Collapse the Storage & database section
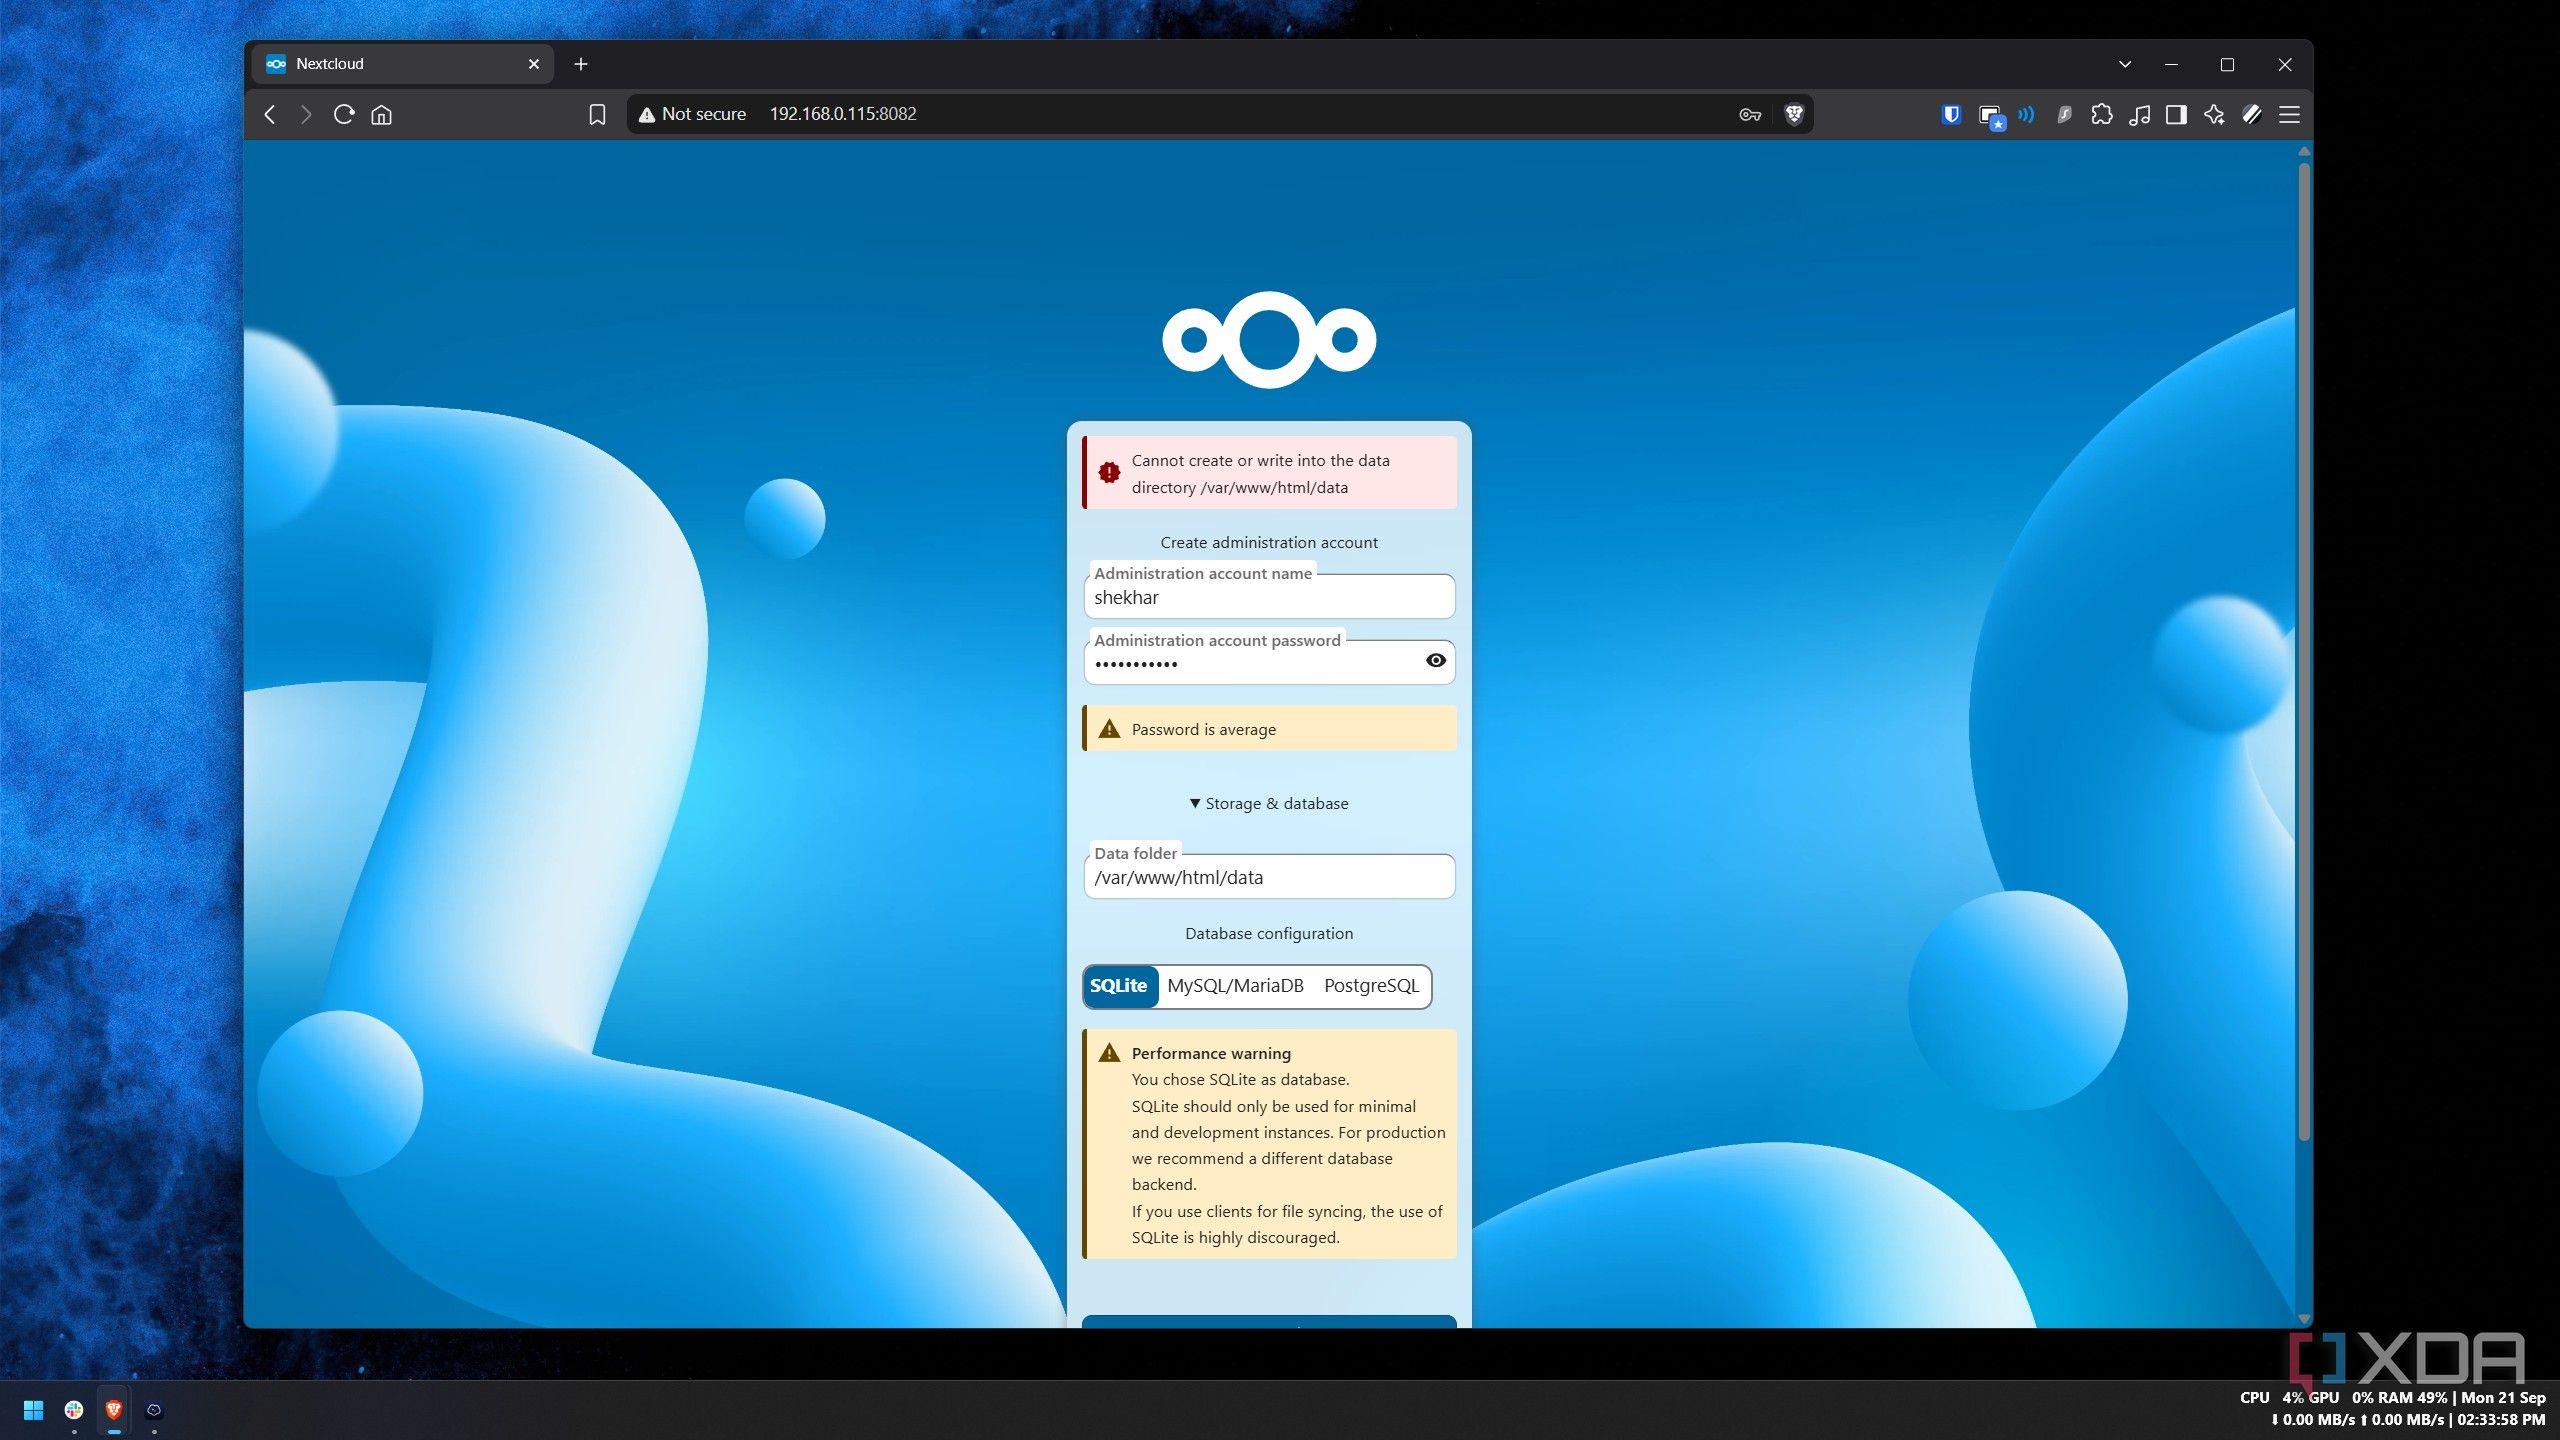Screen dimensions: 2560x1440 point(1269,803)
